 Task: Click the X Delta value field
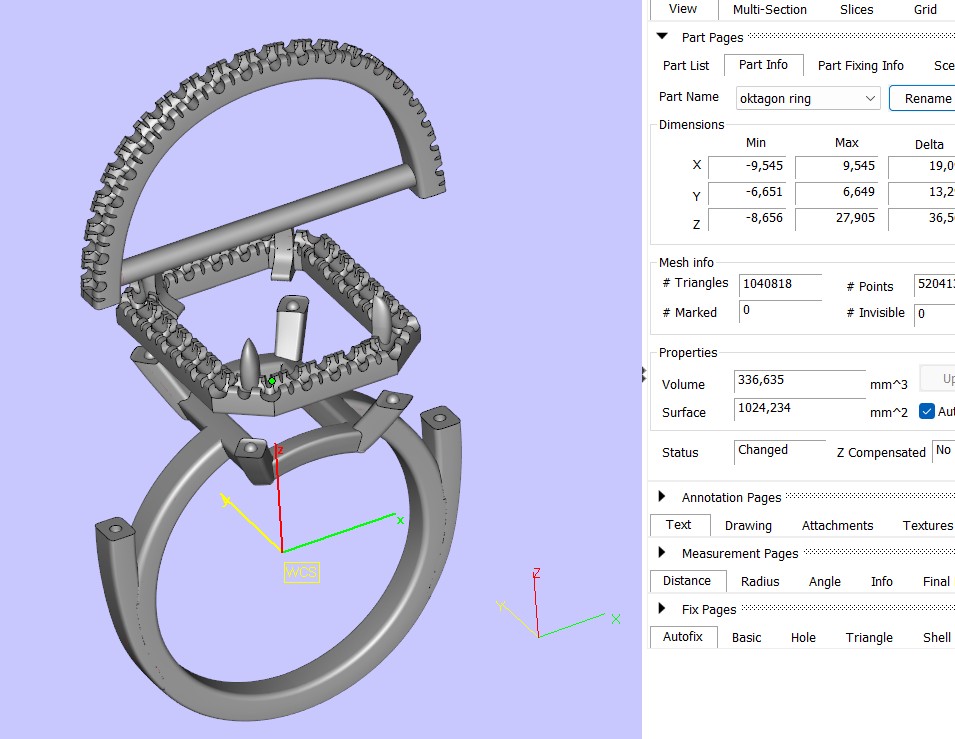pos(922,166)
